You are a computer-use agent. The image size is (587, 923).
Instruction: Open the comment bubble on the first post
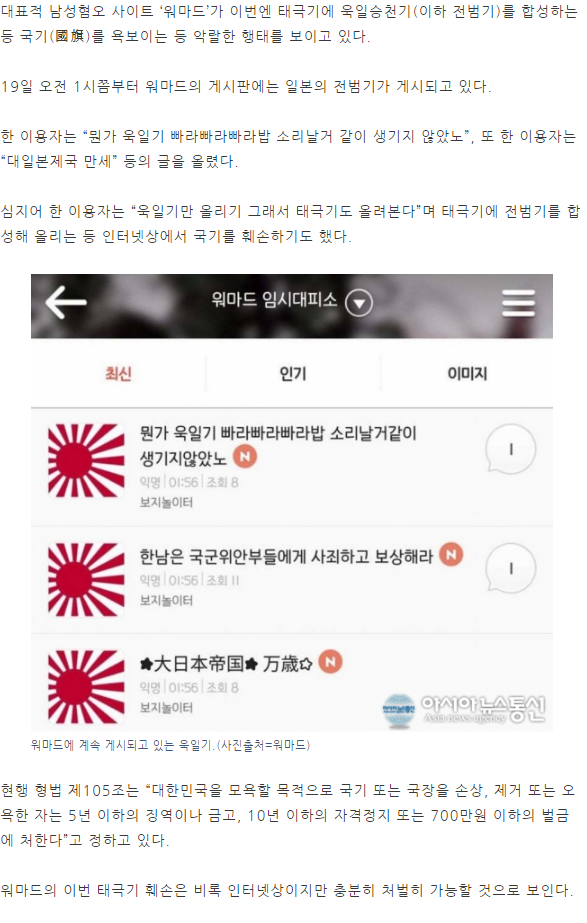510,449
